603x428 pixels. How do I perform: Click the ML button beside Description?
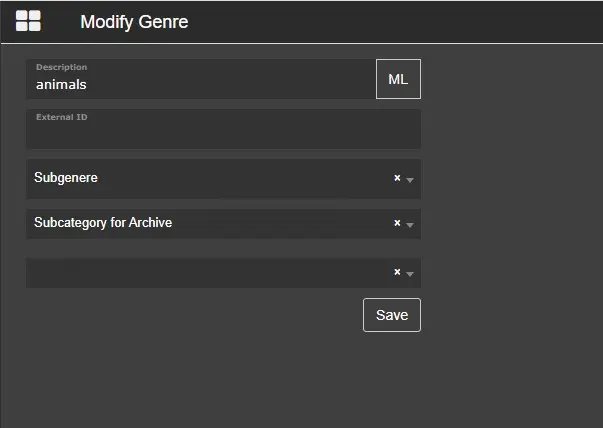pos(398,79)
